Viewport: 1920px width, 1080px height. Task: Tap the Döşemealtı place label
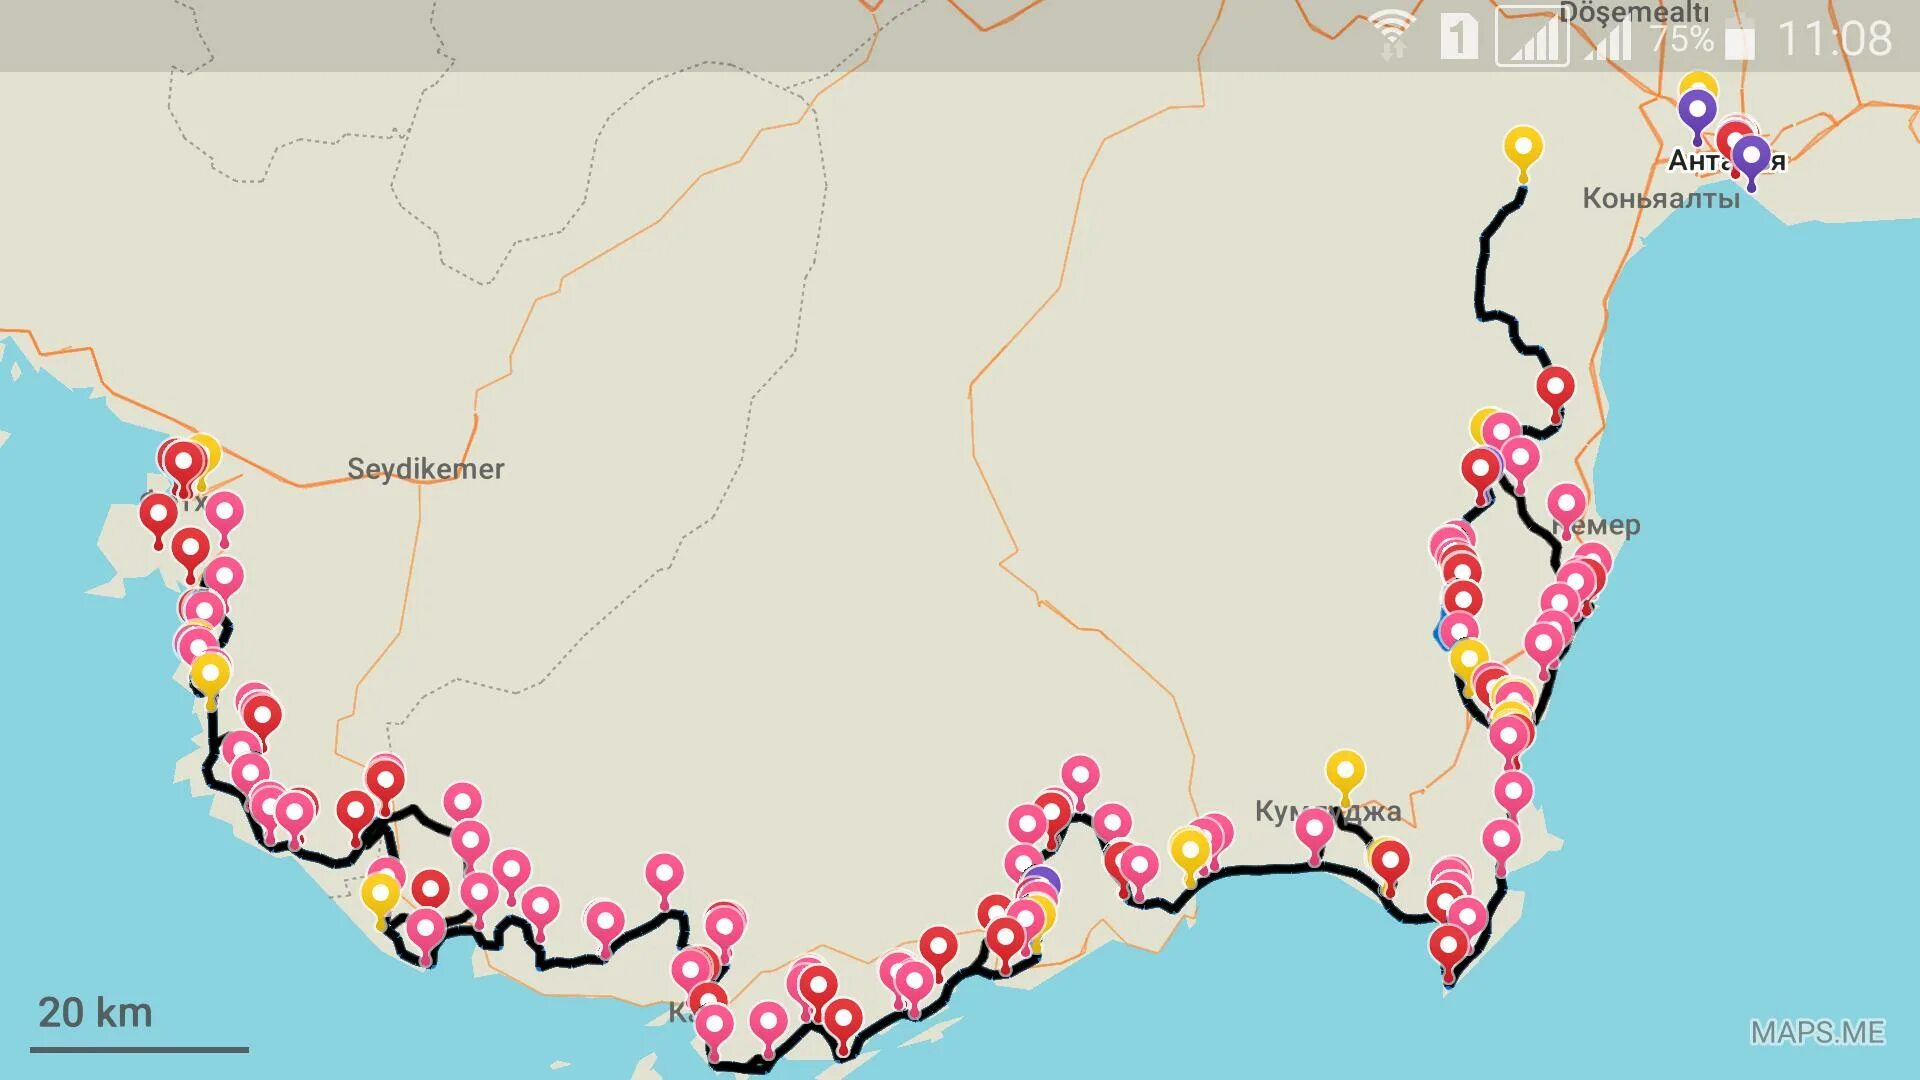(x=1634, y=13)
